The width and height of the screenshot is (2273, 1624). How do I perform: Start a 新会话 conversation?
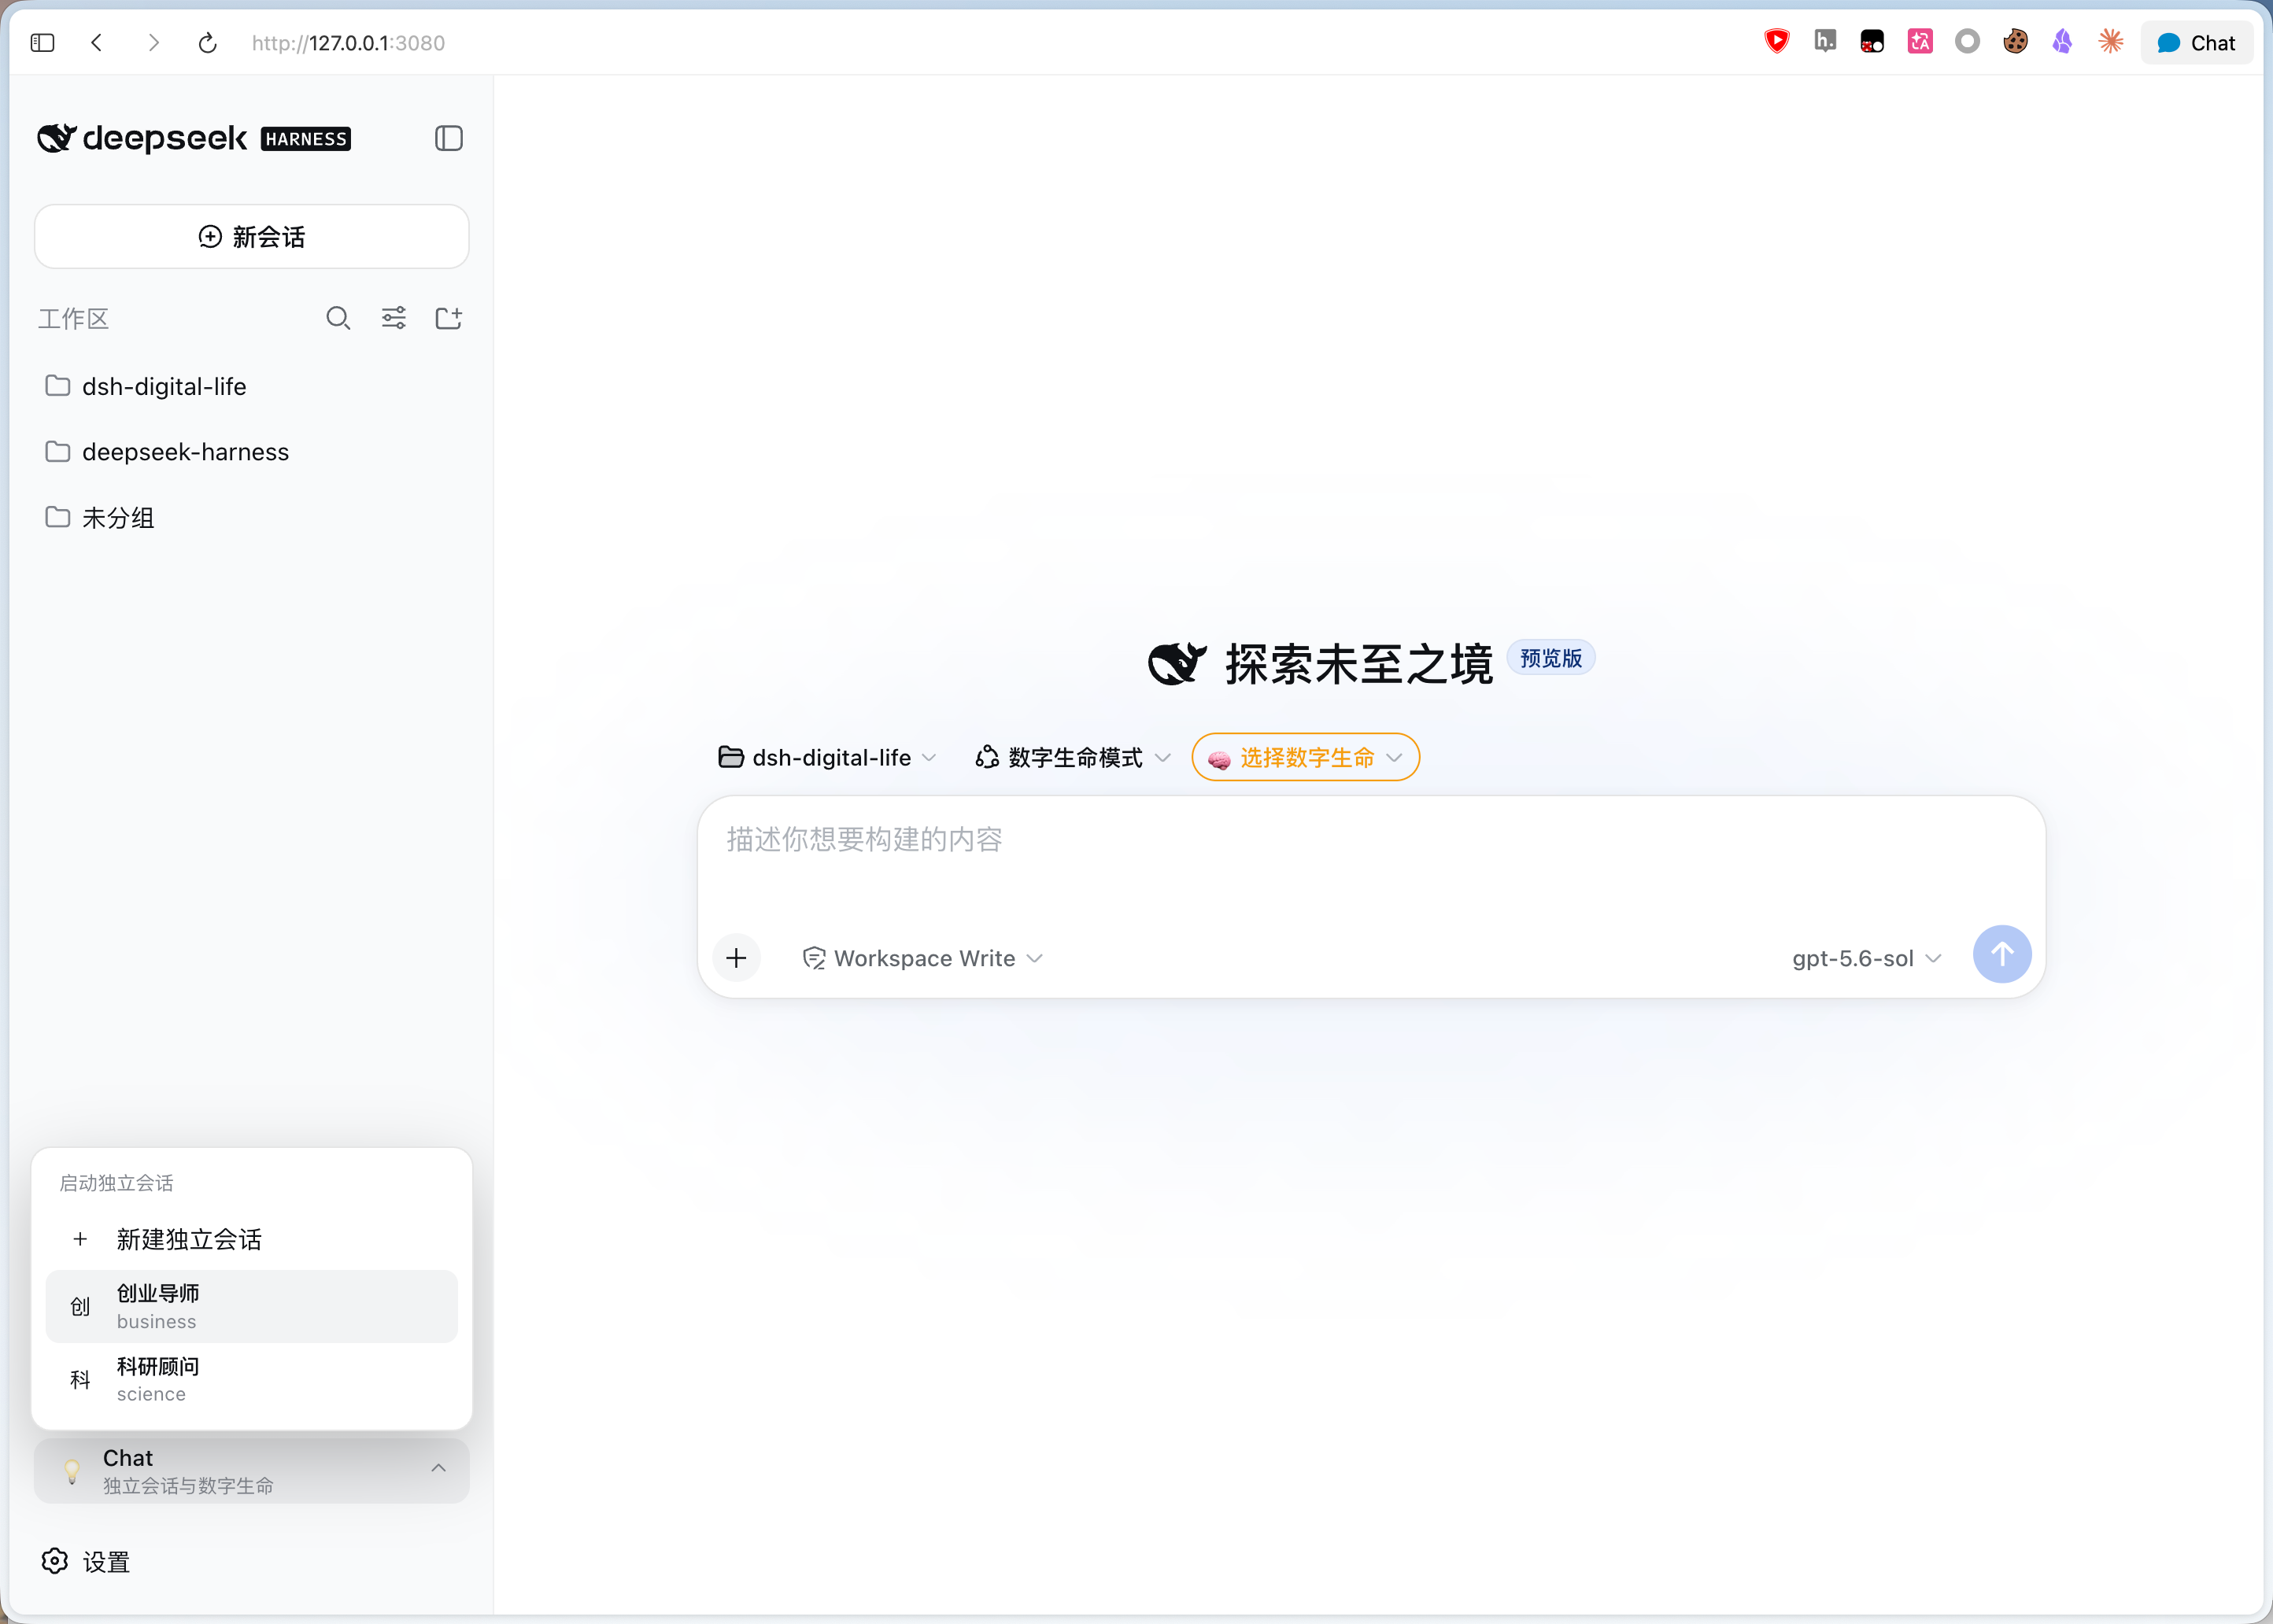coord(252,237)
